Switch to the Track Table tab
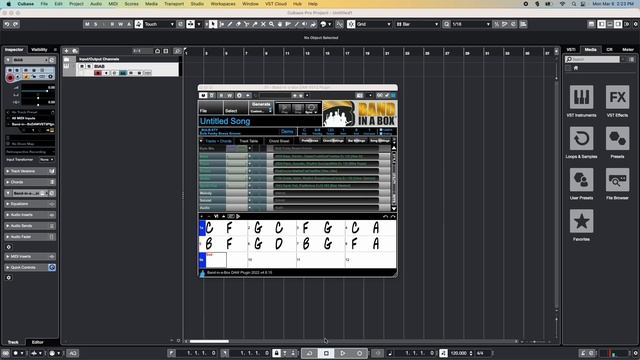Viewport: 640px width, 360px height. coord(249,141)
